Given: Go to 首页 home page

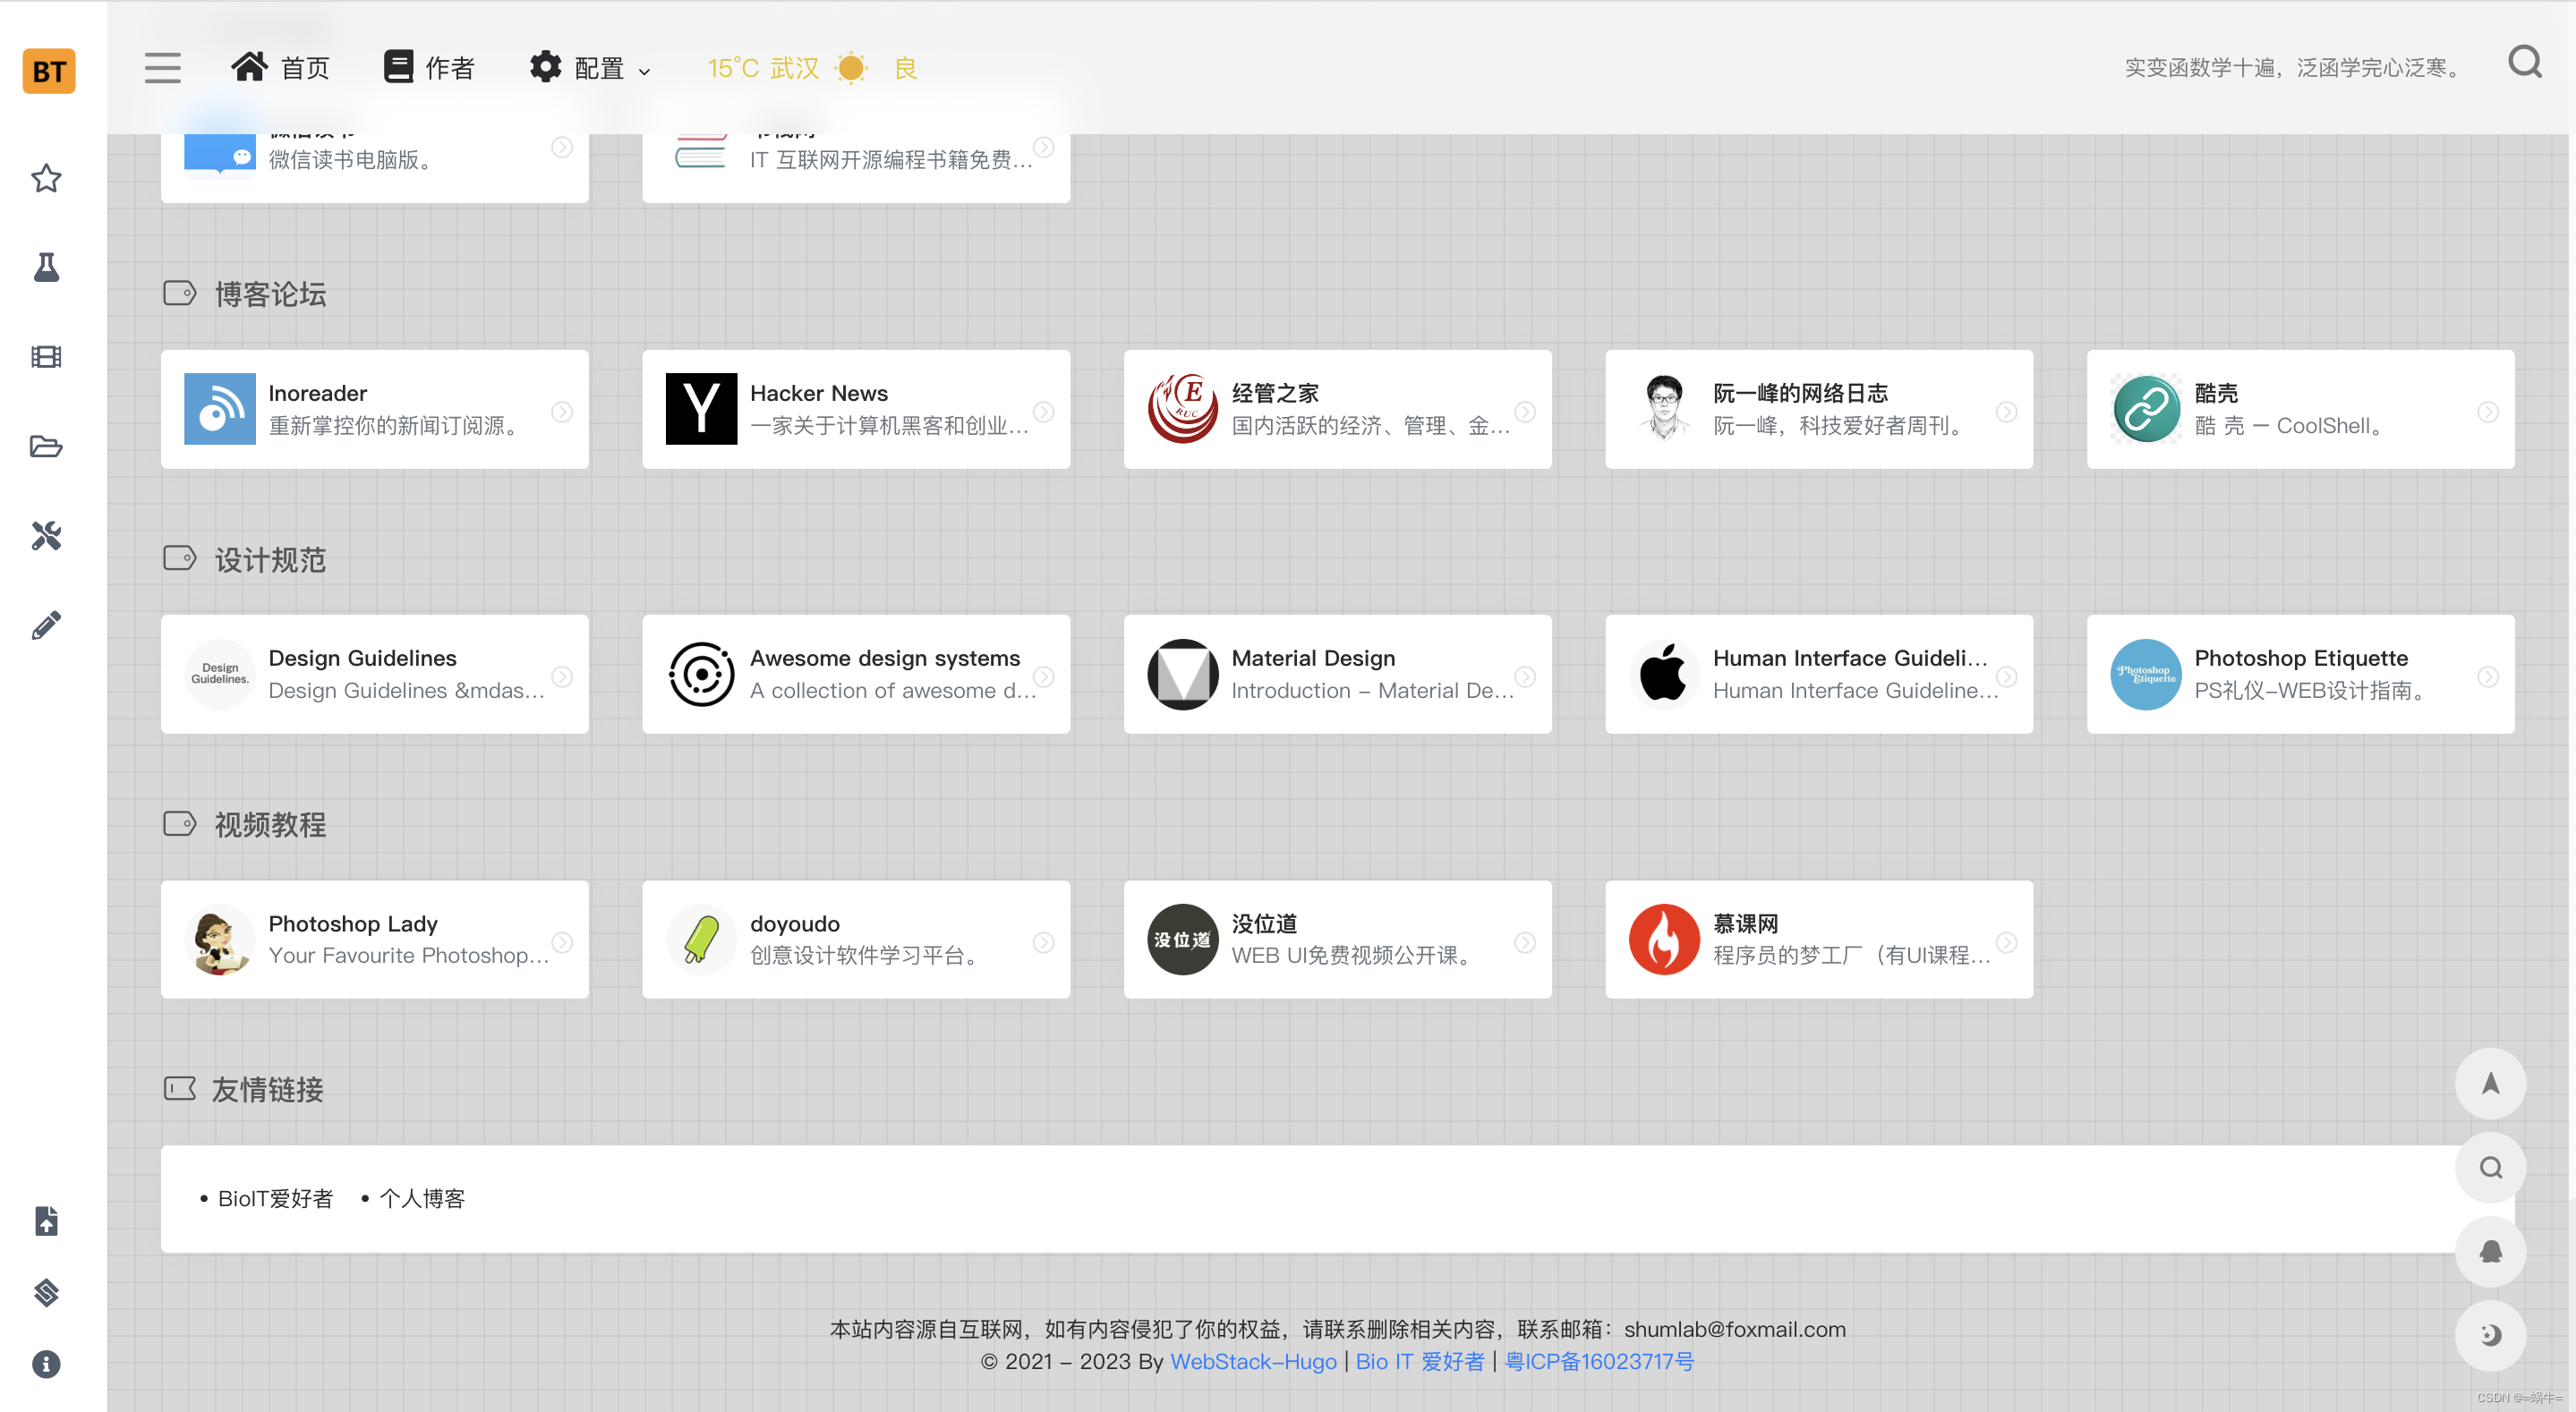Looking at the screenshot, I should click(280, 68).
